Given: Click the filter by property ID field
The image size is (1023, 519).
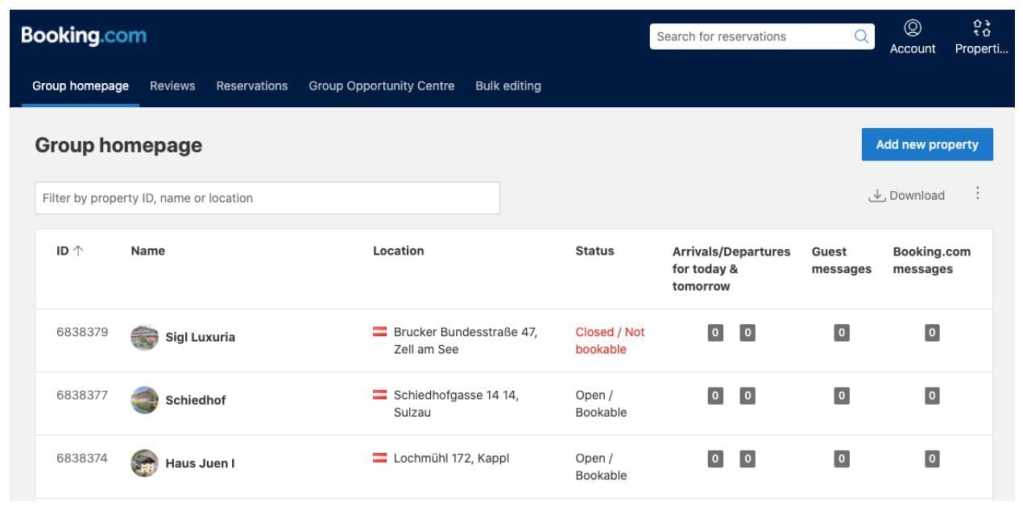Looking at the screenshot, I should click(267, 198).
